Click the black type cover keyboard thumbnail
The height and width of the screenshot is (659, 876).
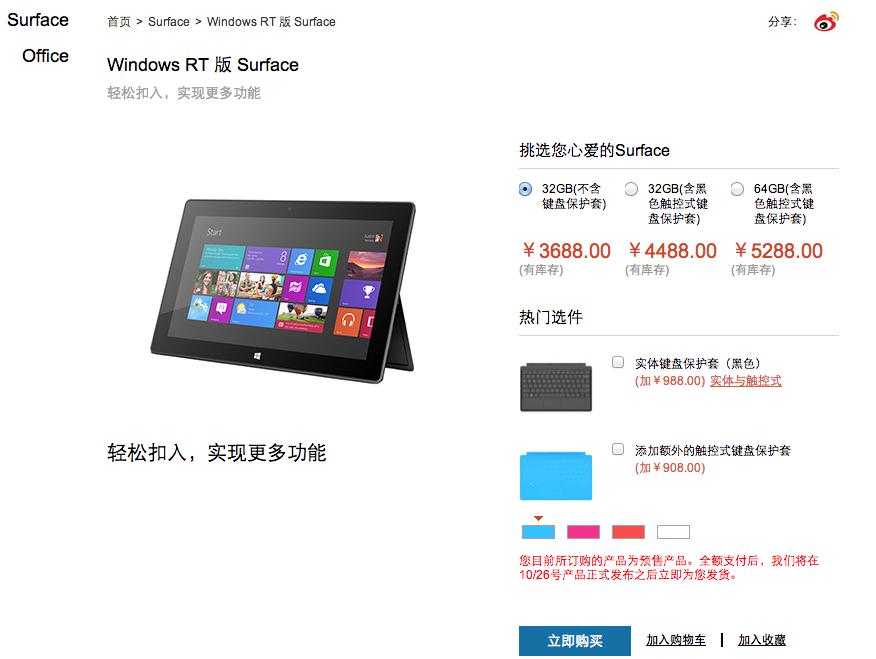(x=556, y=386)
